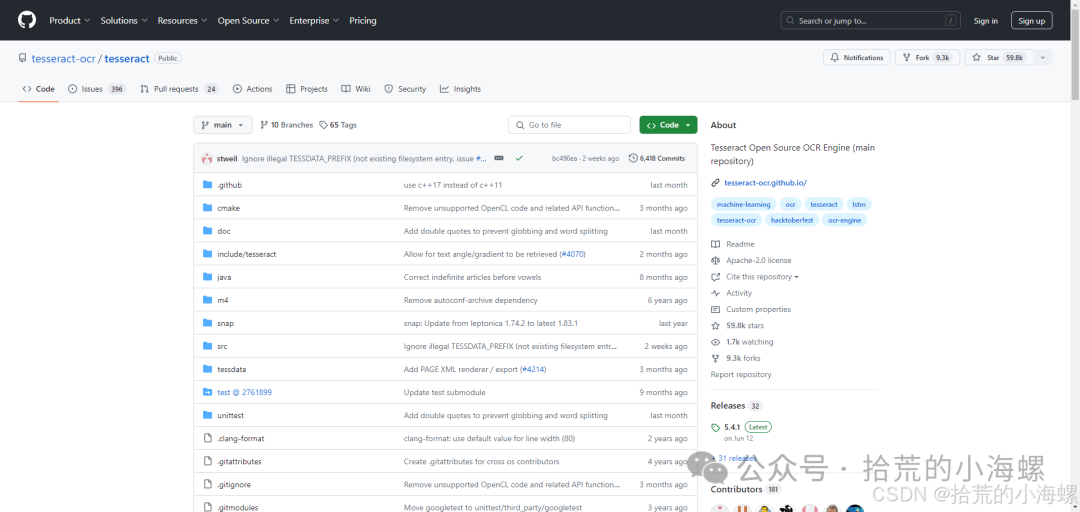Click the machine-learning topic tag
This screenshot has height=512, width=1080.
tap(743, 205)
